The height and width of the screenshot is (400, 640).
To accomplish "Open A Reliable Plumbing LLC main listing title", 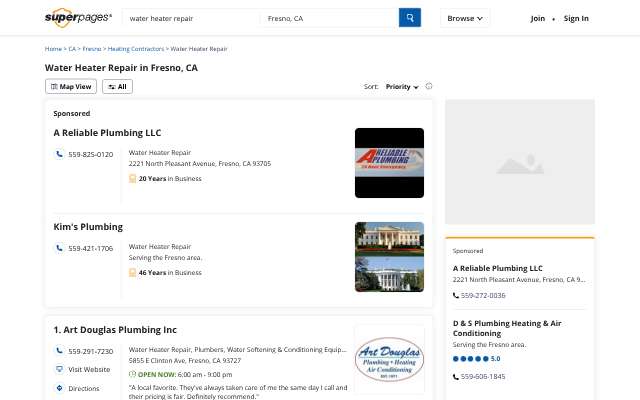I will [107, 133].
